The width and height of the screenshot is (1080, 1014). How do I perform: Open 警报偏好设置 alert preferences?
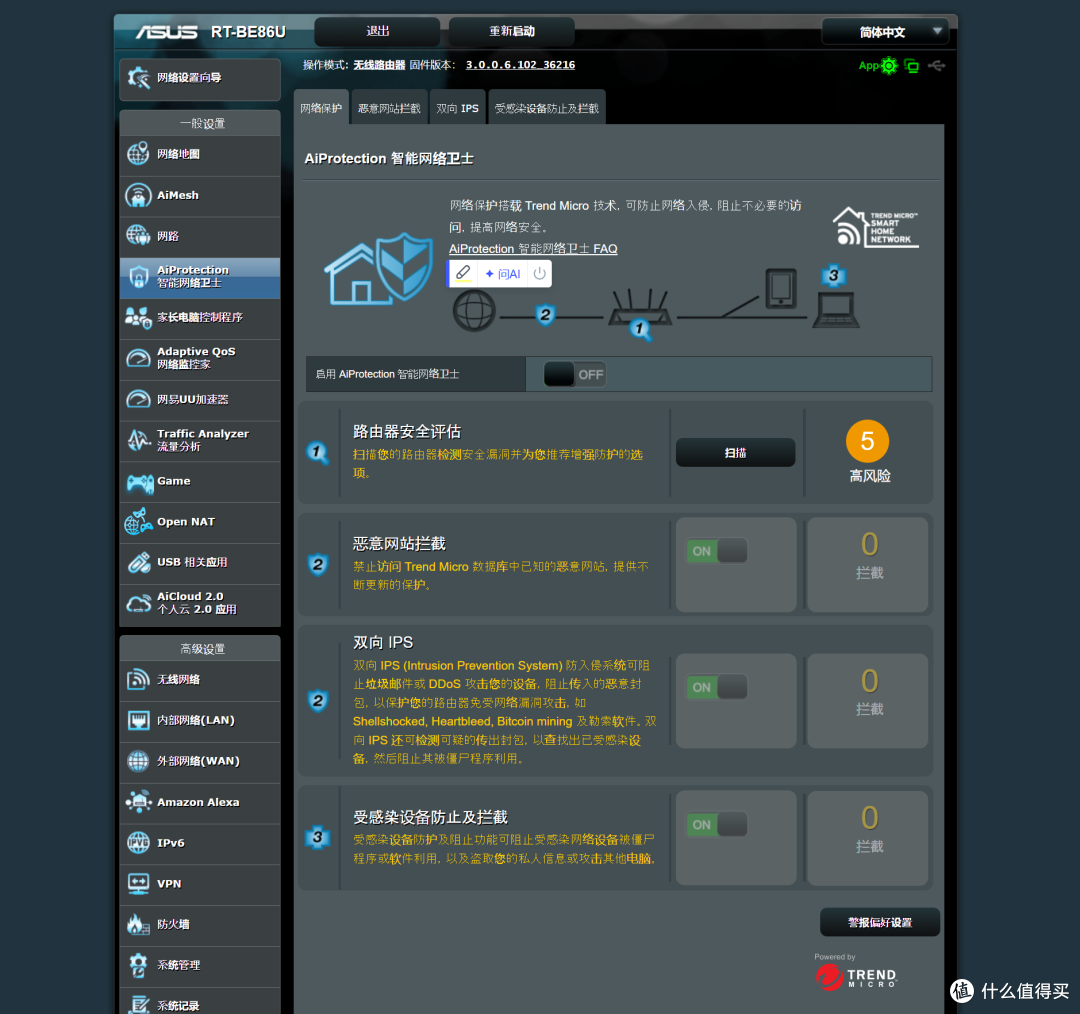tap(880, 922)
